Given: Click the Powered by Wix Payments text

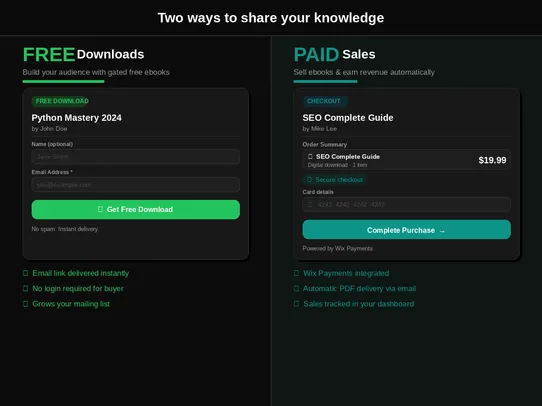Looking at the screenshot, I should (x=338, y=248).
